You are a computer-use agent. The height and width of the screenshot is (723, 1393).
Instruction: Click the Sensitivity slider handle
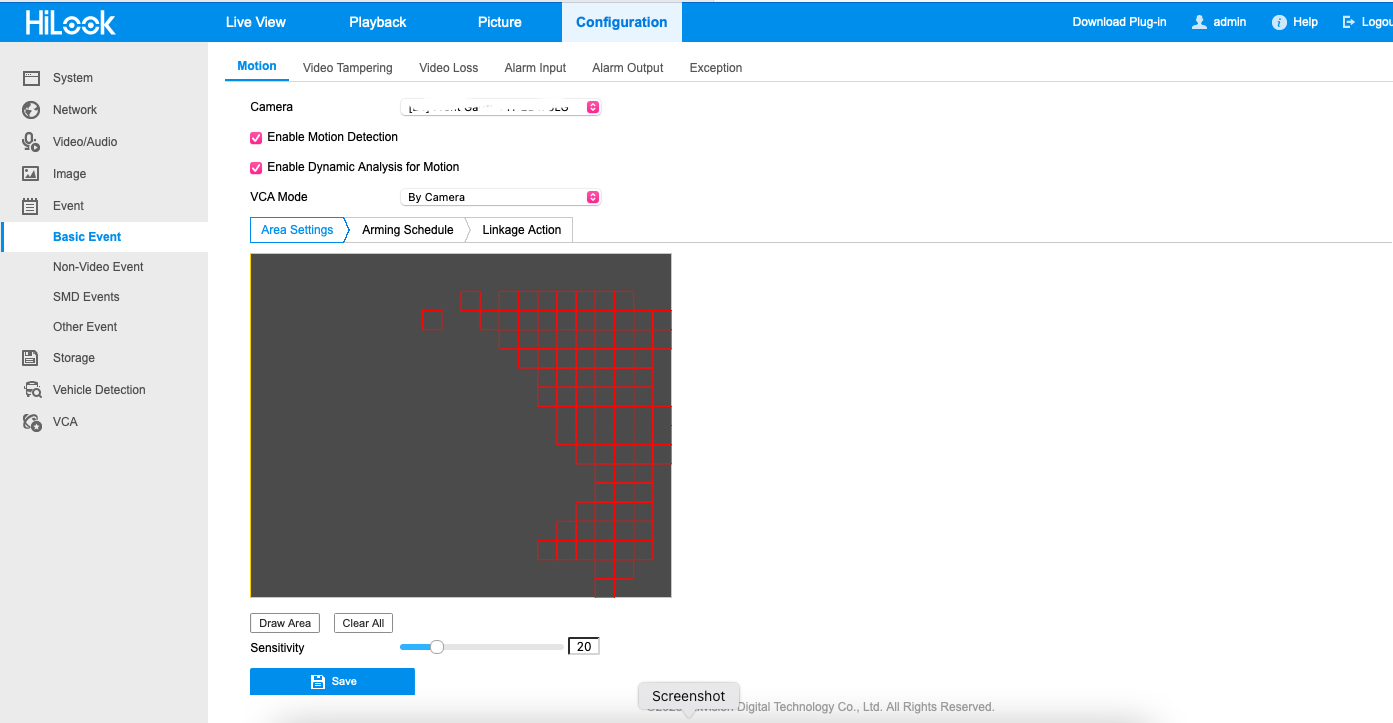(x=437, y=647)
